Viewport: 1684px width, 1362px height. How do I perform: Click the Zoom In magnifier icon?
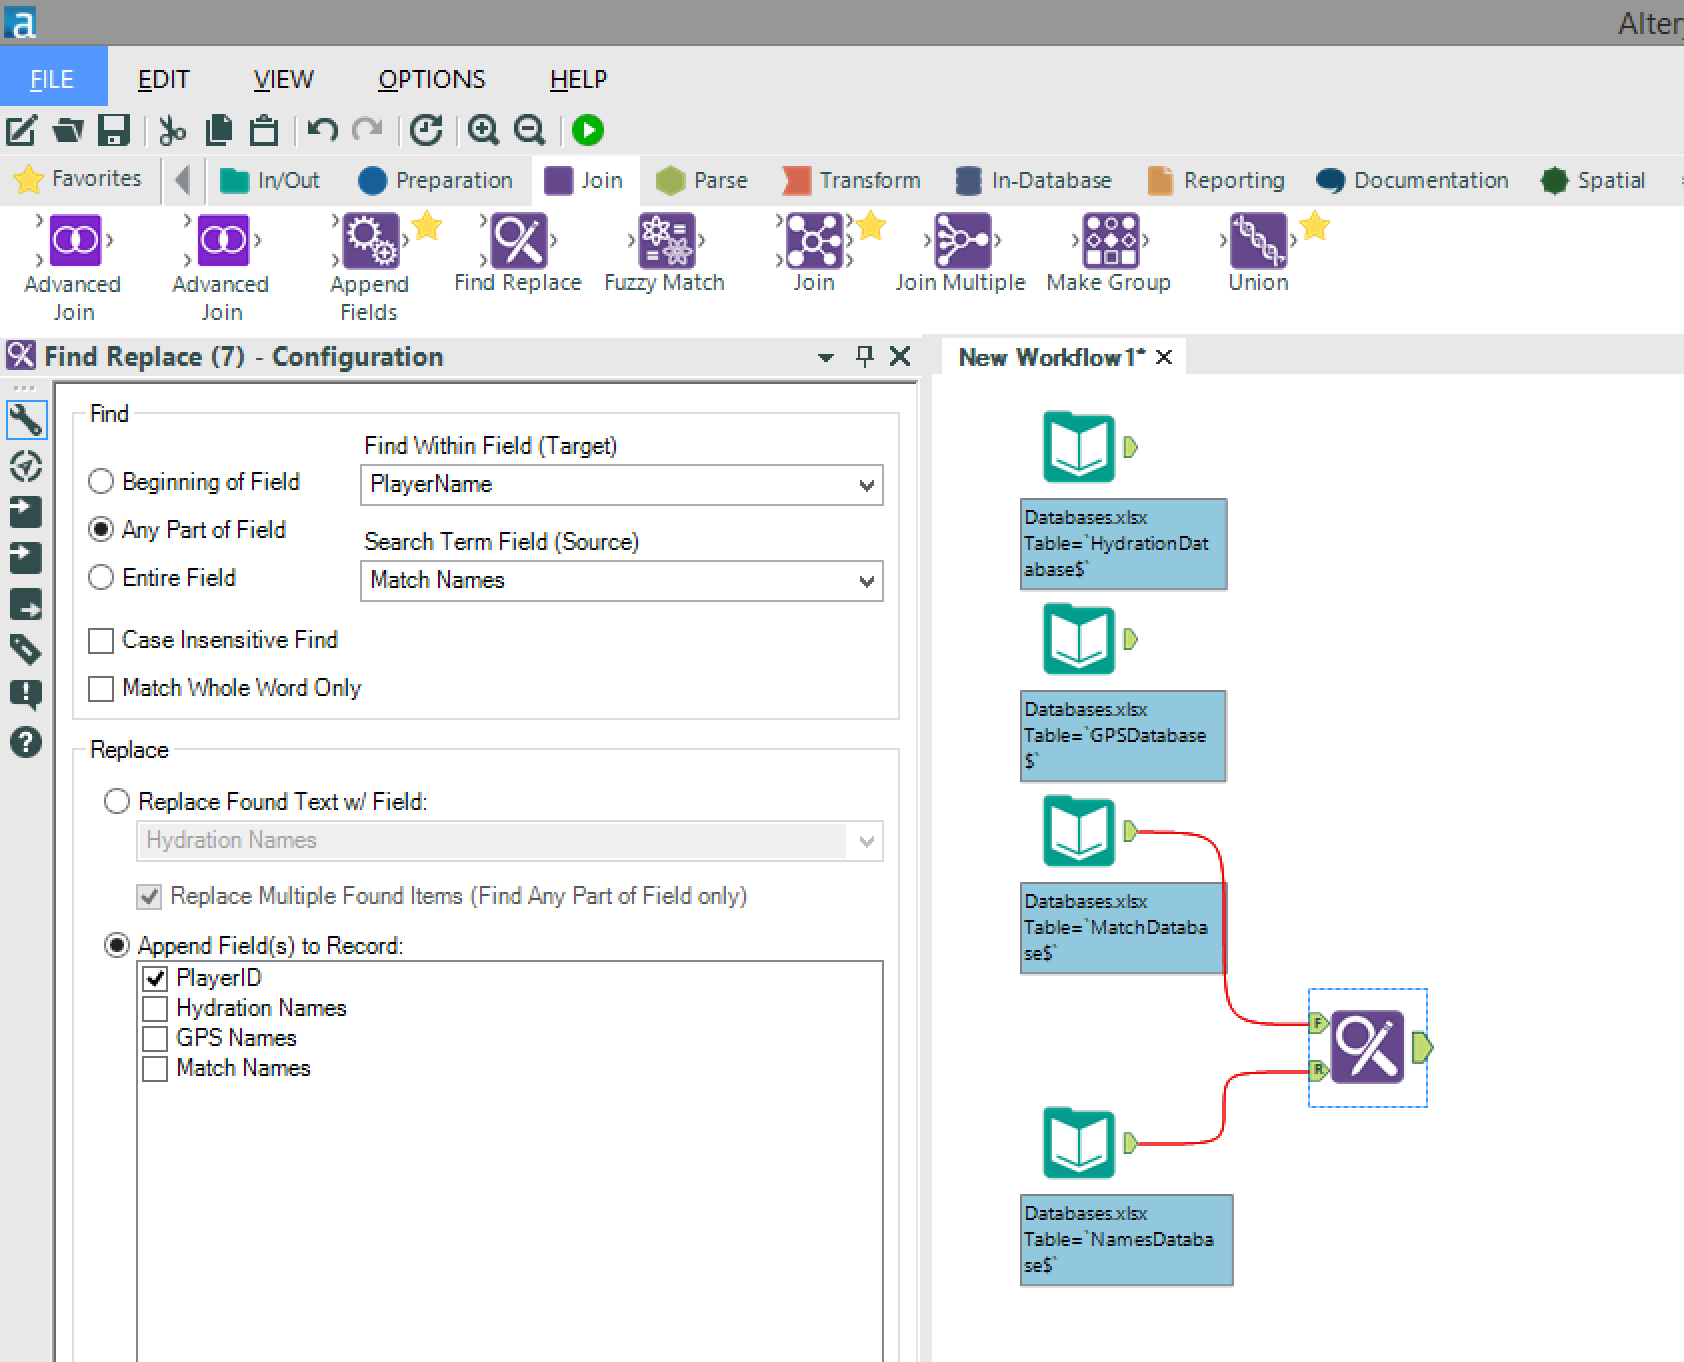click(x=483, y=130)
